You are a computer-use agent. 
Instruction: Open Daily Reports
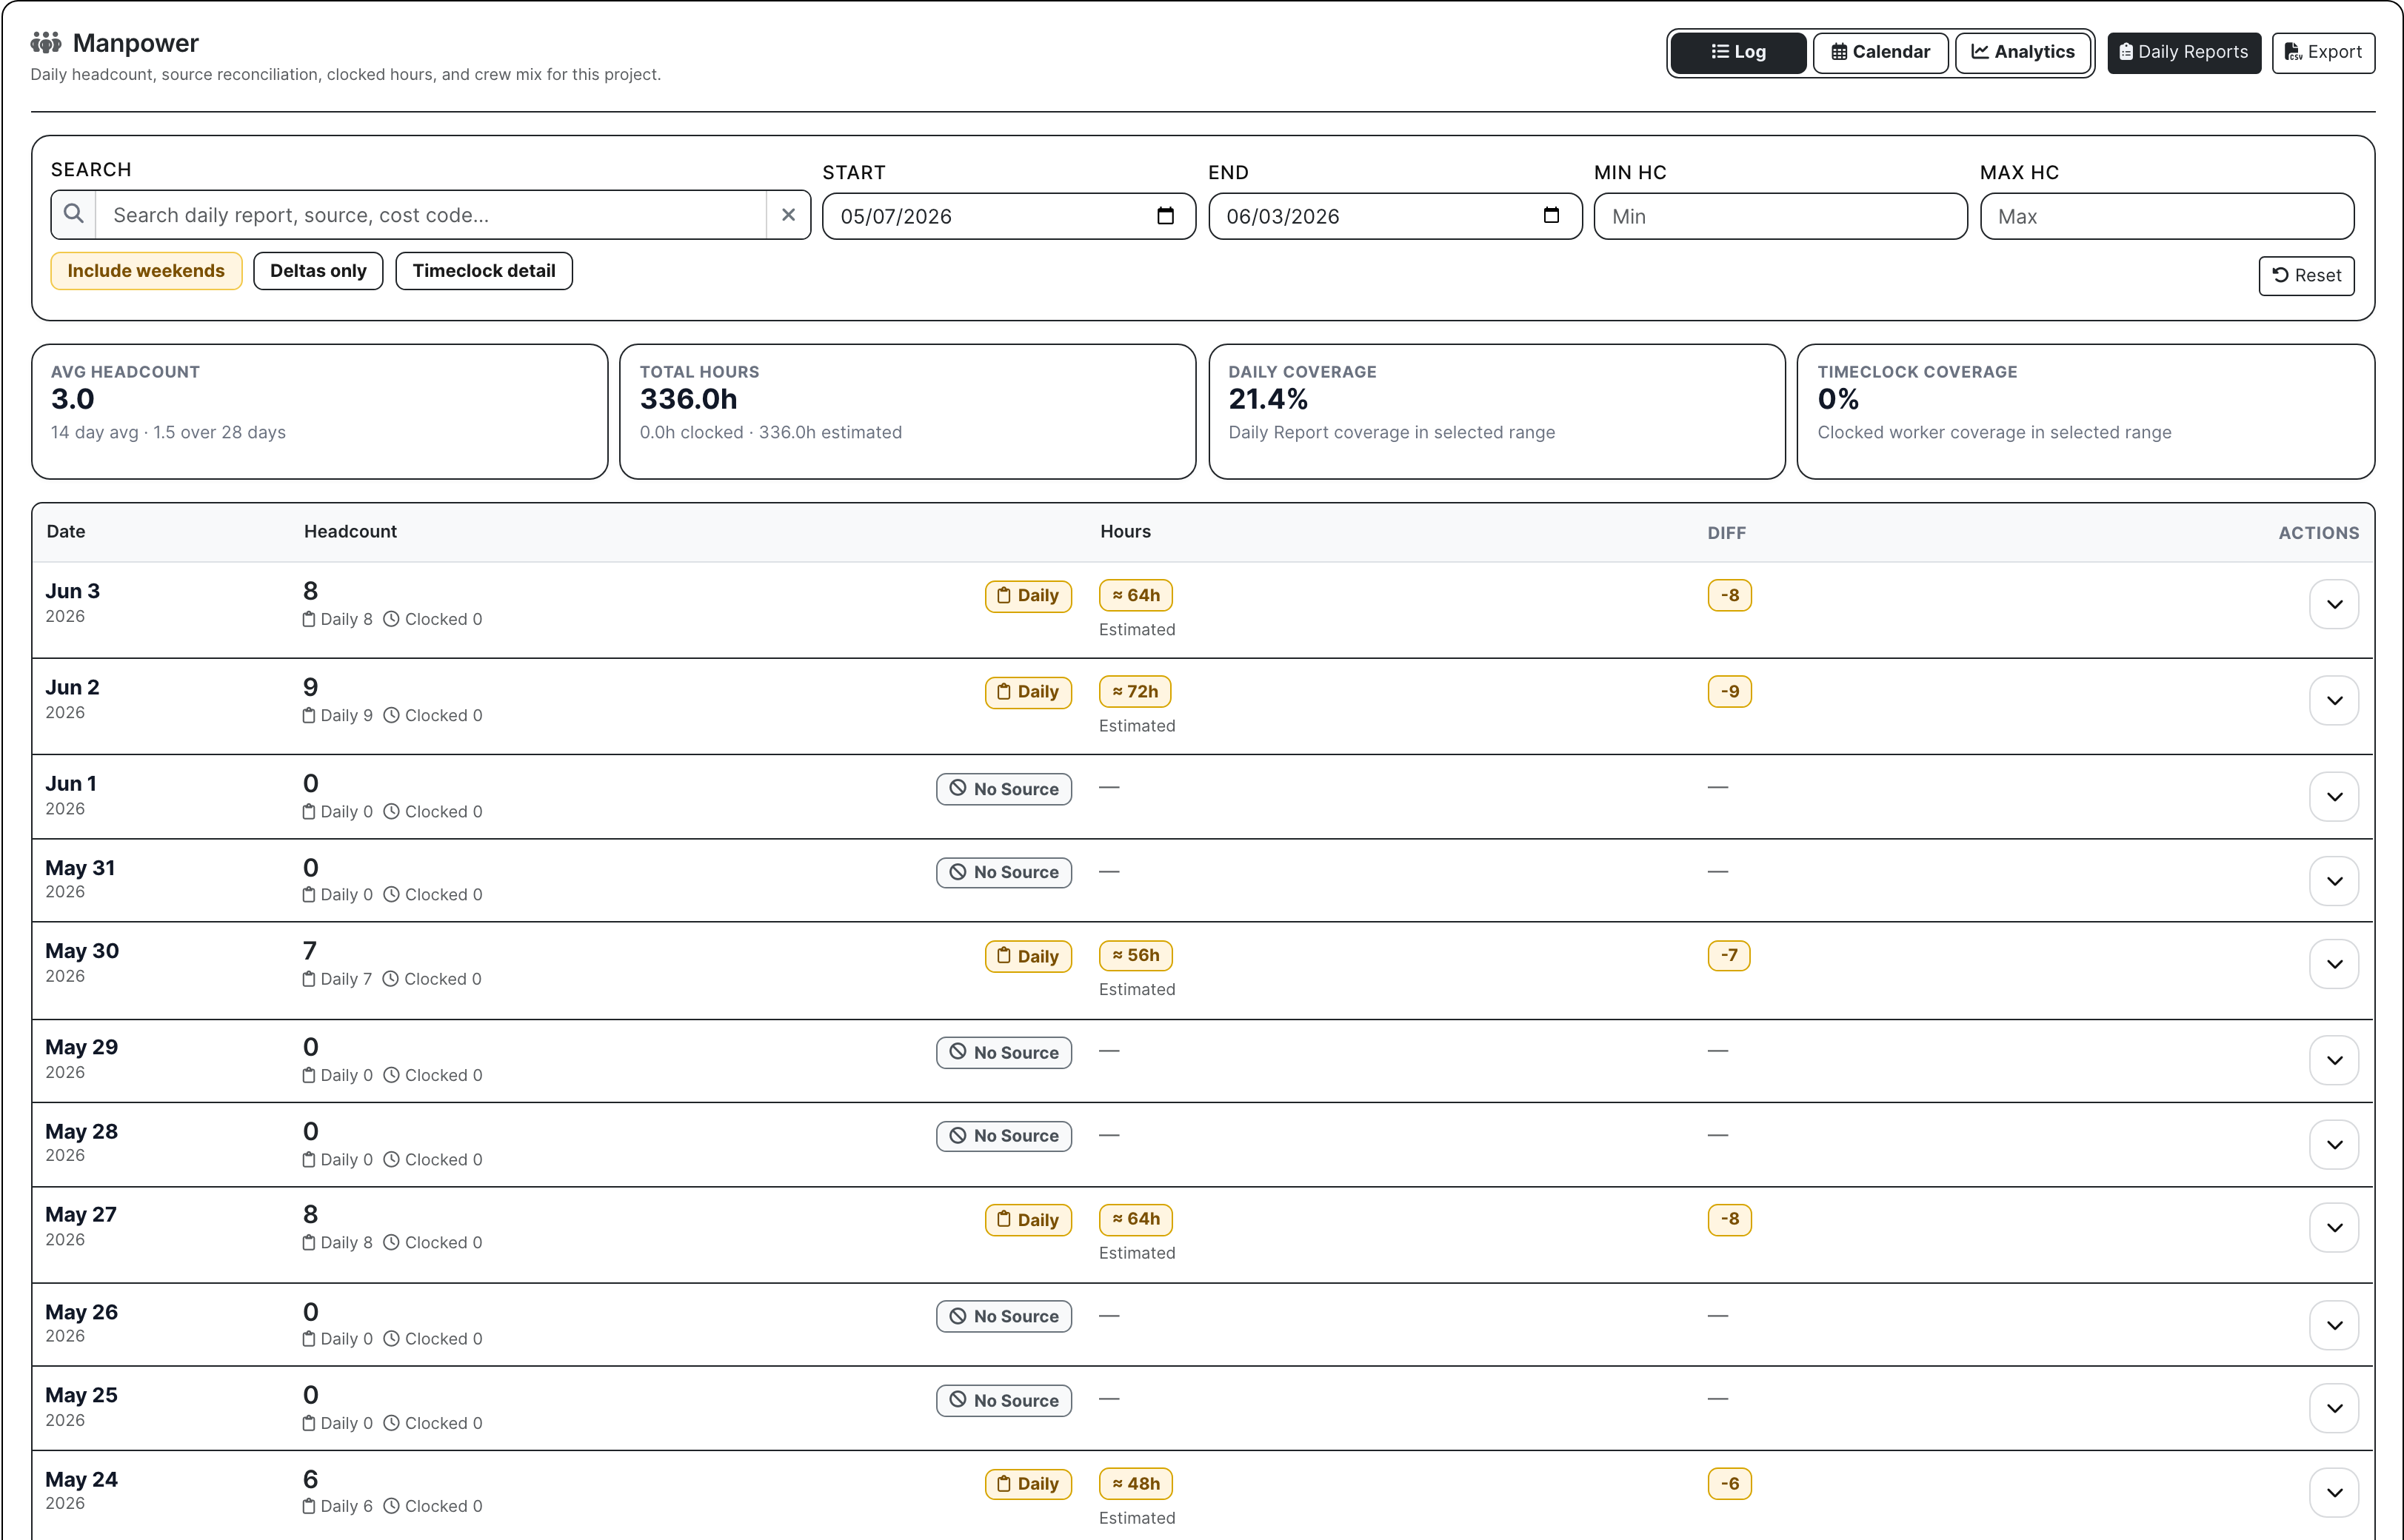[x=2184, y=52]
